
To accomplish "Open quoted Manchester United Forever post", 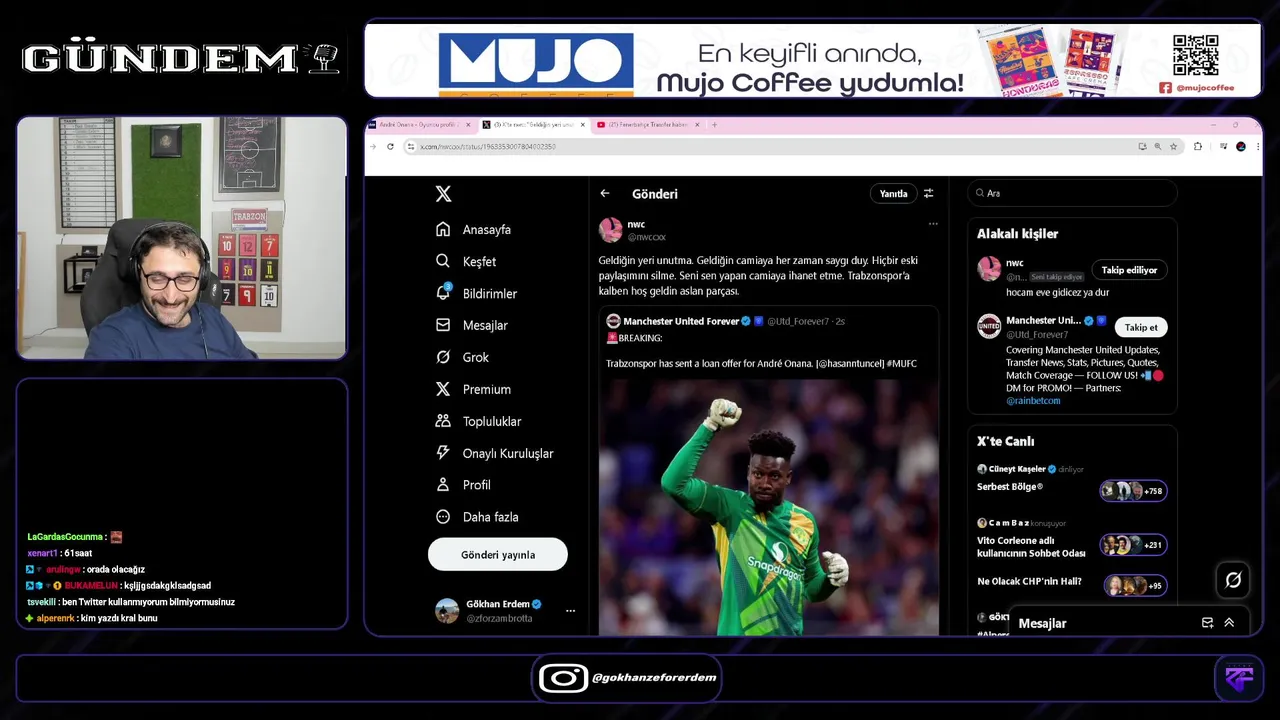I will 768,470.
